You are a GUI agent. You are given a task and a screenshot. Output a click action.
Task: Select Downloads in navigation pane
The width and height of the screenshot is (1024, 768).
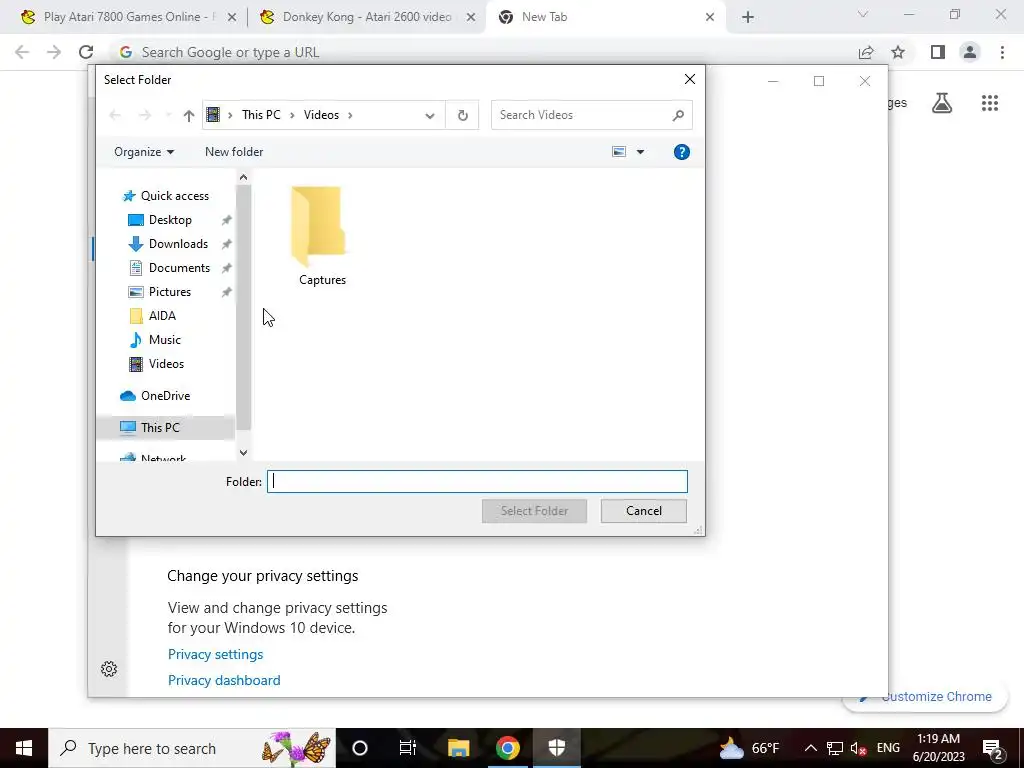[178, 244]
